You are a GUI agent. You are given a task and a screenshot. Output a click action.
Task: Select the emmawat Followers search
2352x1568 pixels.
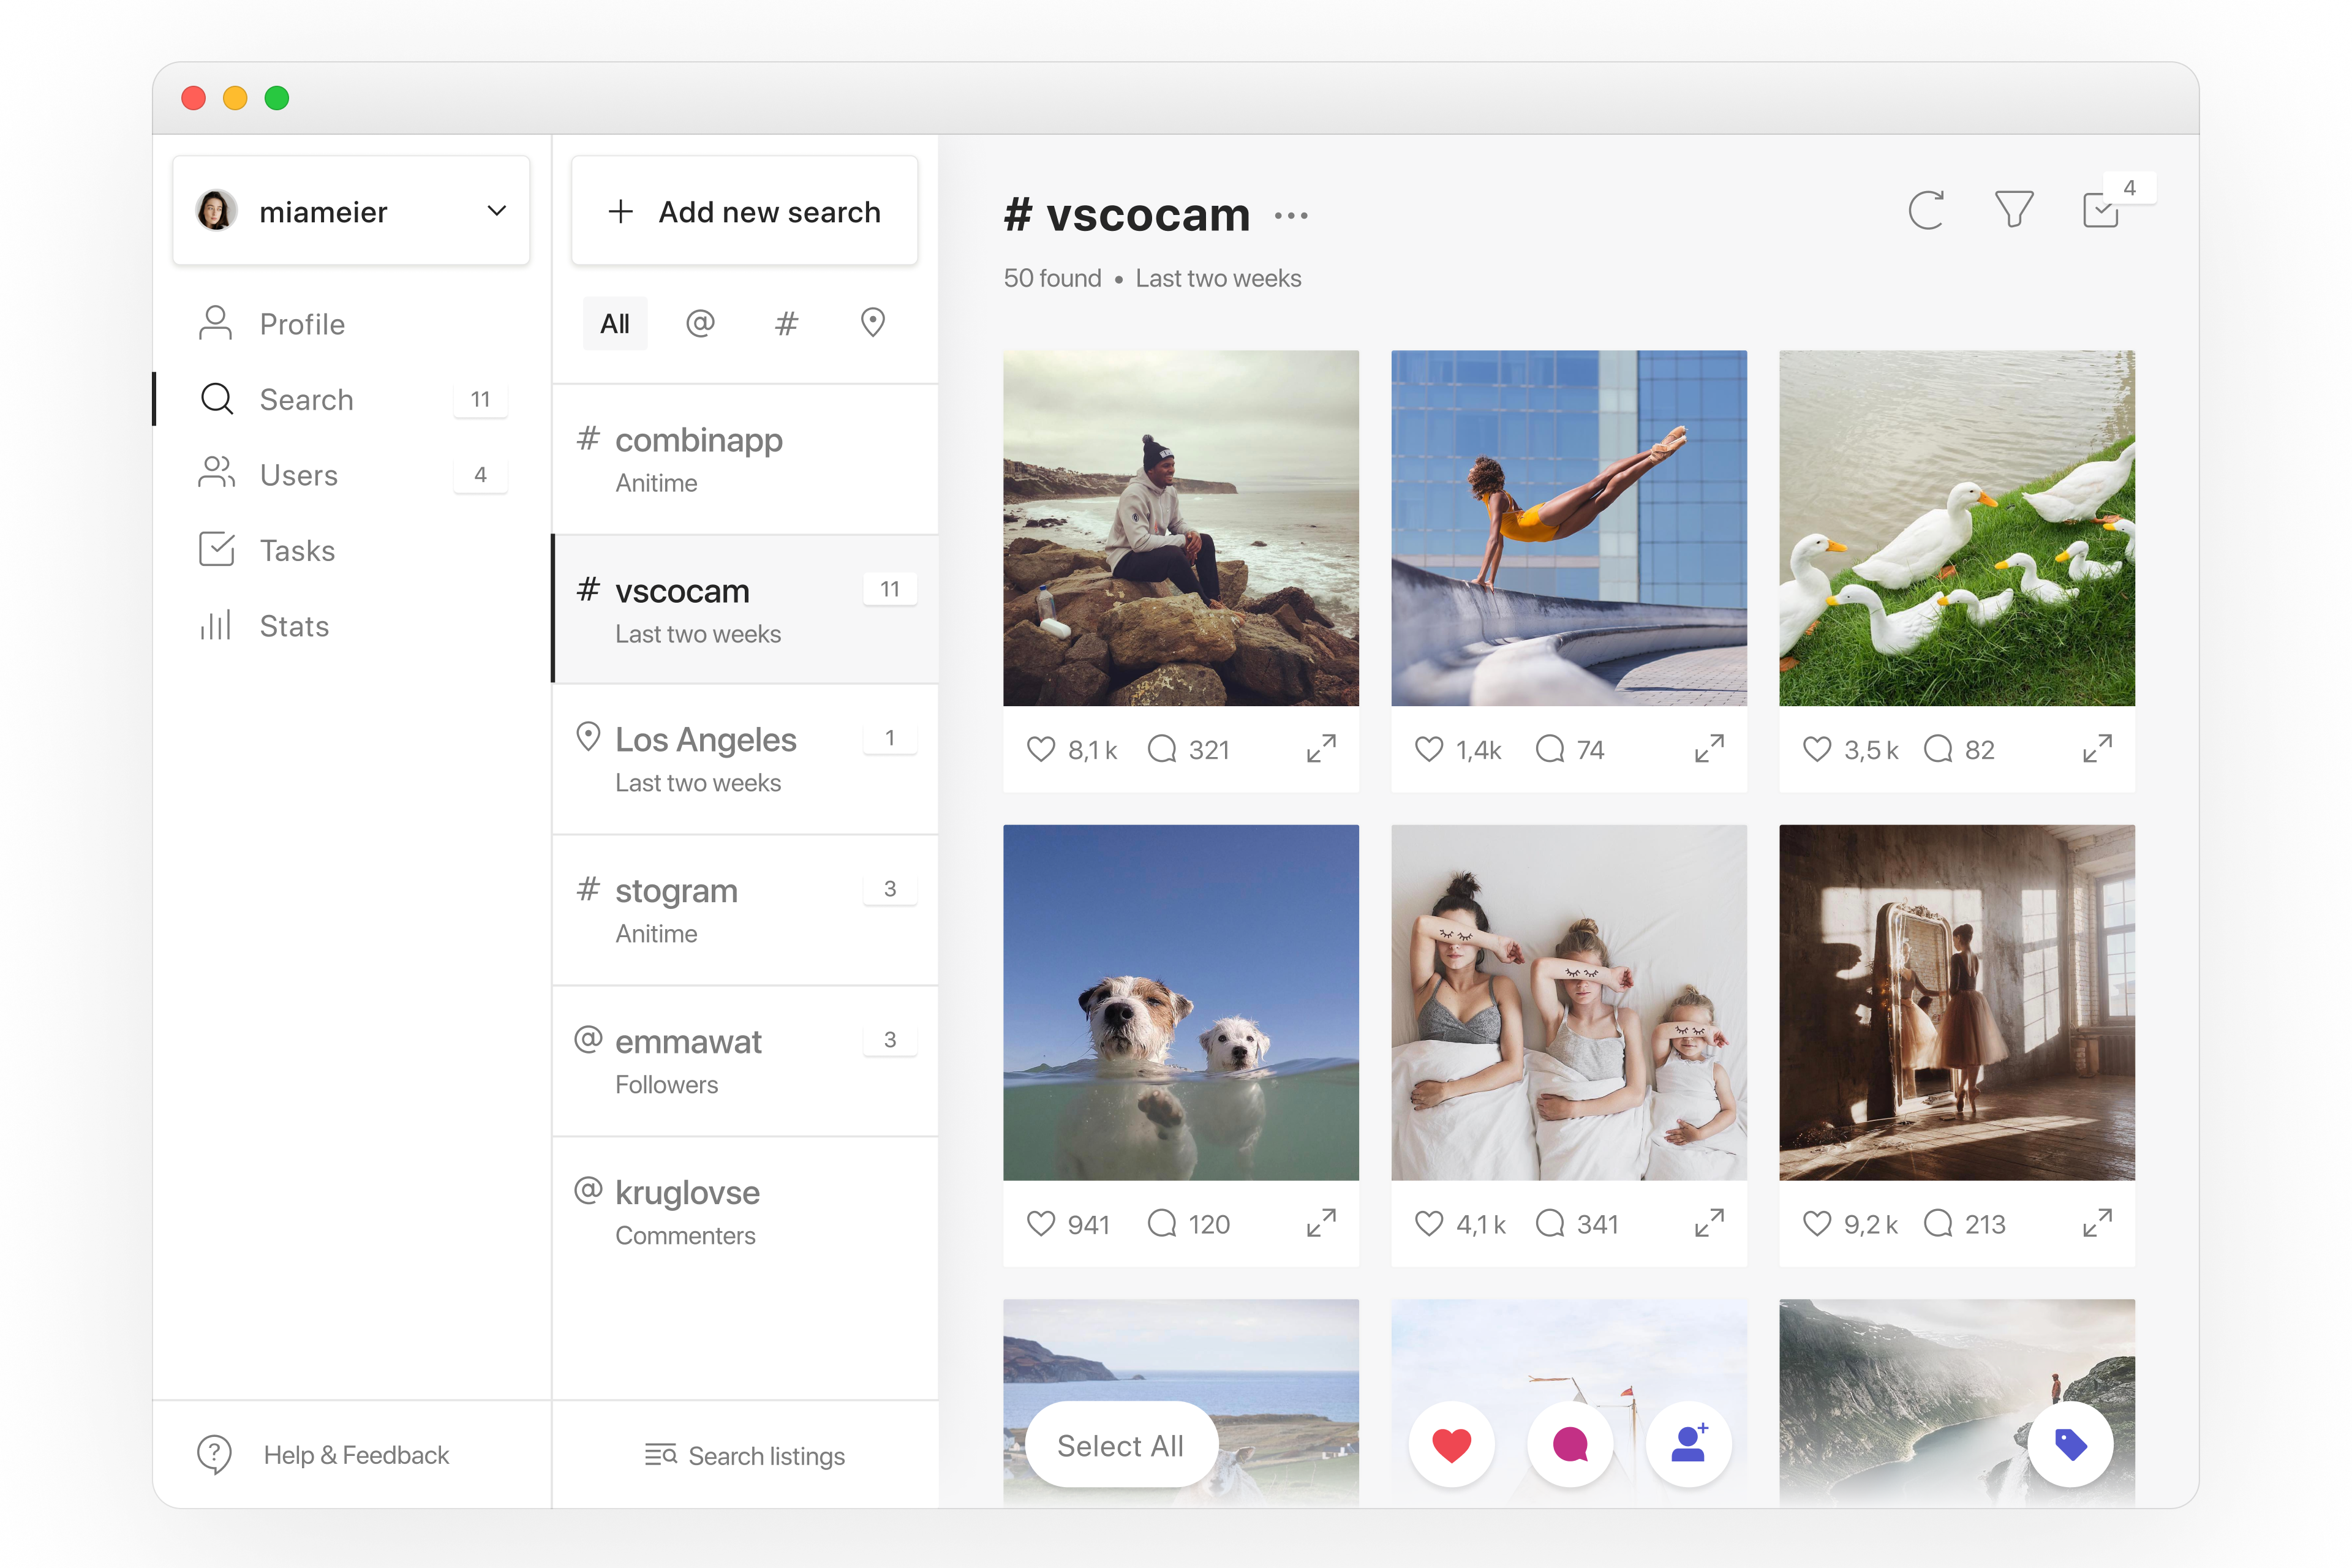[x=745, y=1061]
